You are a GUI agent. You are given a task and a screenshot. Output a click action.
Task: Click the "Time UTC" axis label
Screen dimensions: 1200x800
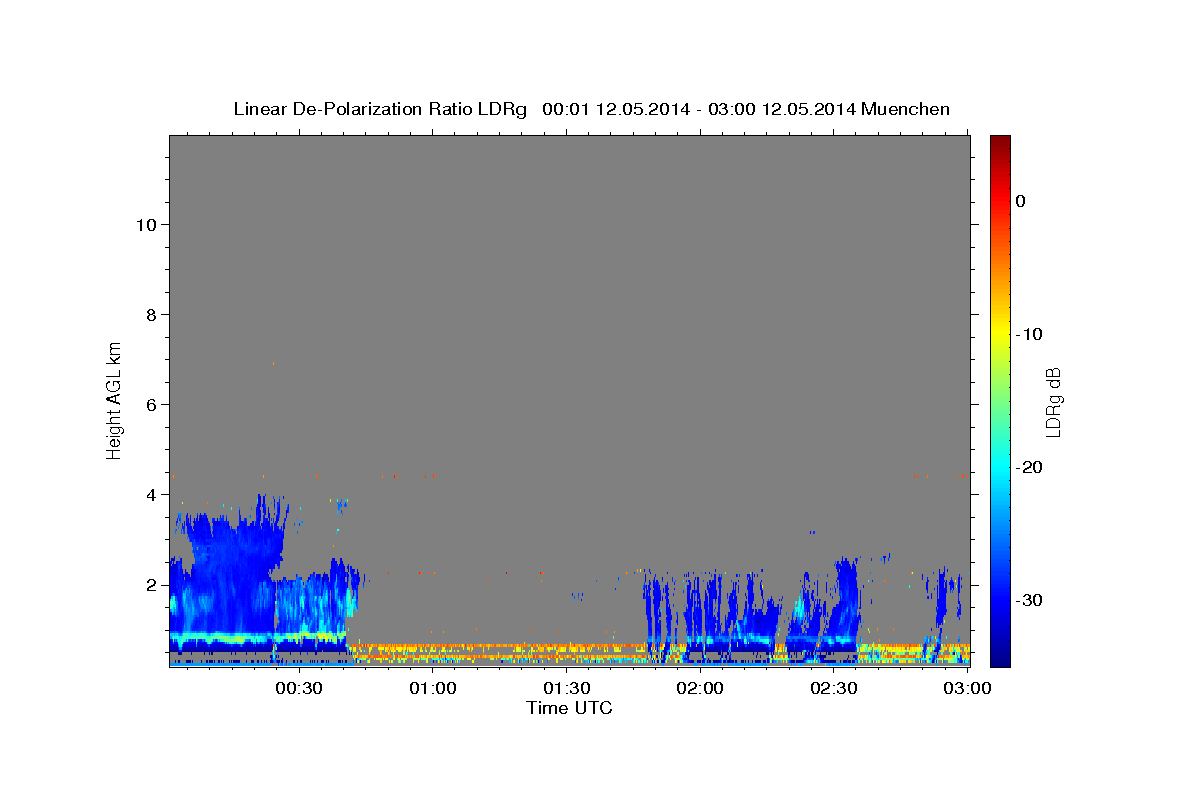(x=569, y=708)
